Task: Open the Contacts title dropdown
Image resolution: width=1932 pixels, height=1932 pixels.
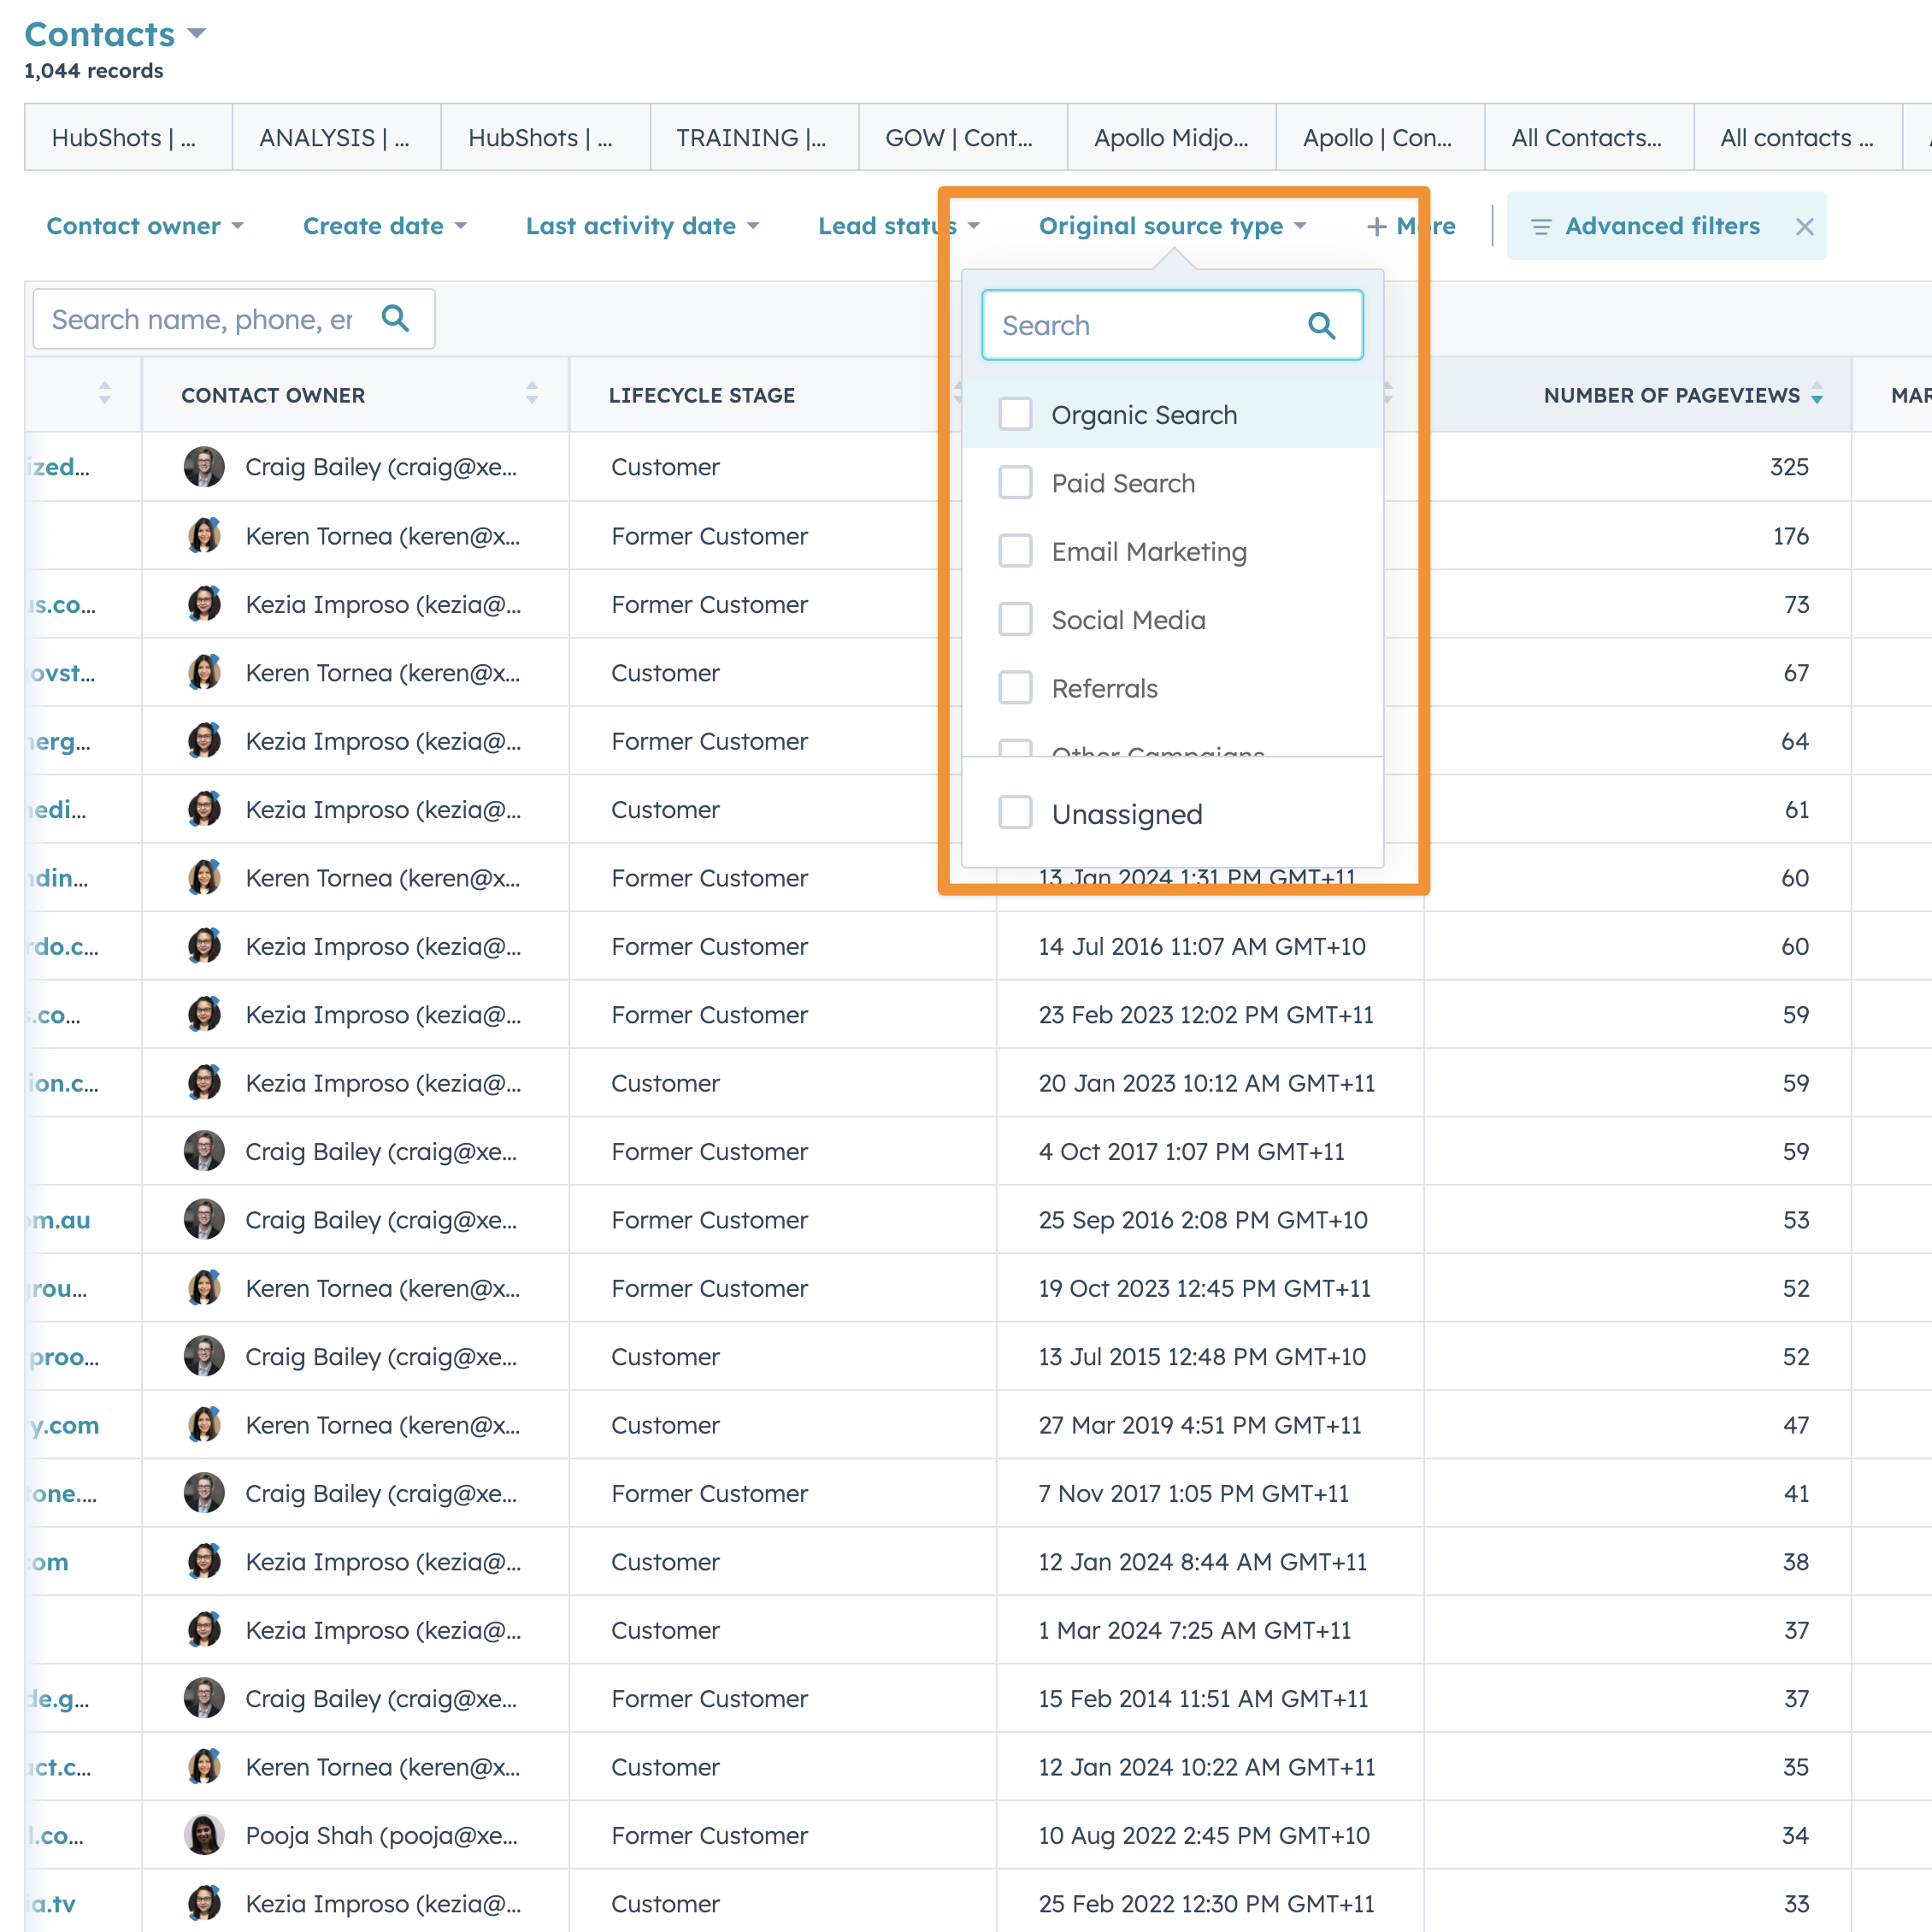Action: 197,34
